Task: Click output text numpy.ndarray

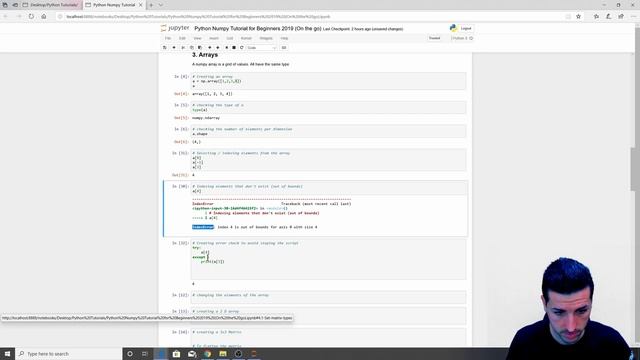Action: pyautogui.click(x=206, y=118)
